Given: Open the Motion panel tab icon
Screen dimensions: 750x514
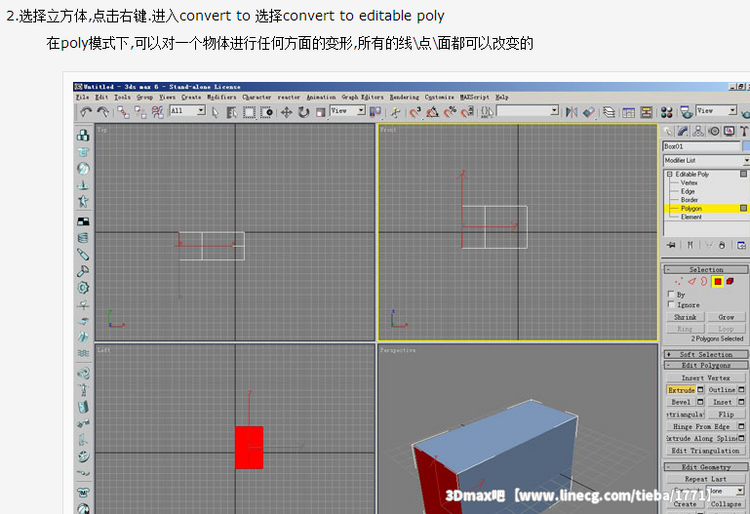Looking at the screenshot, I should [714, 131].
